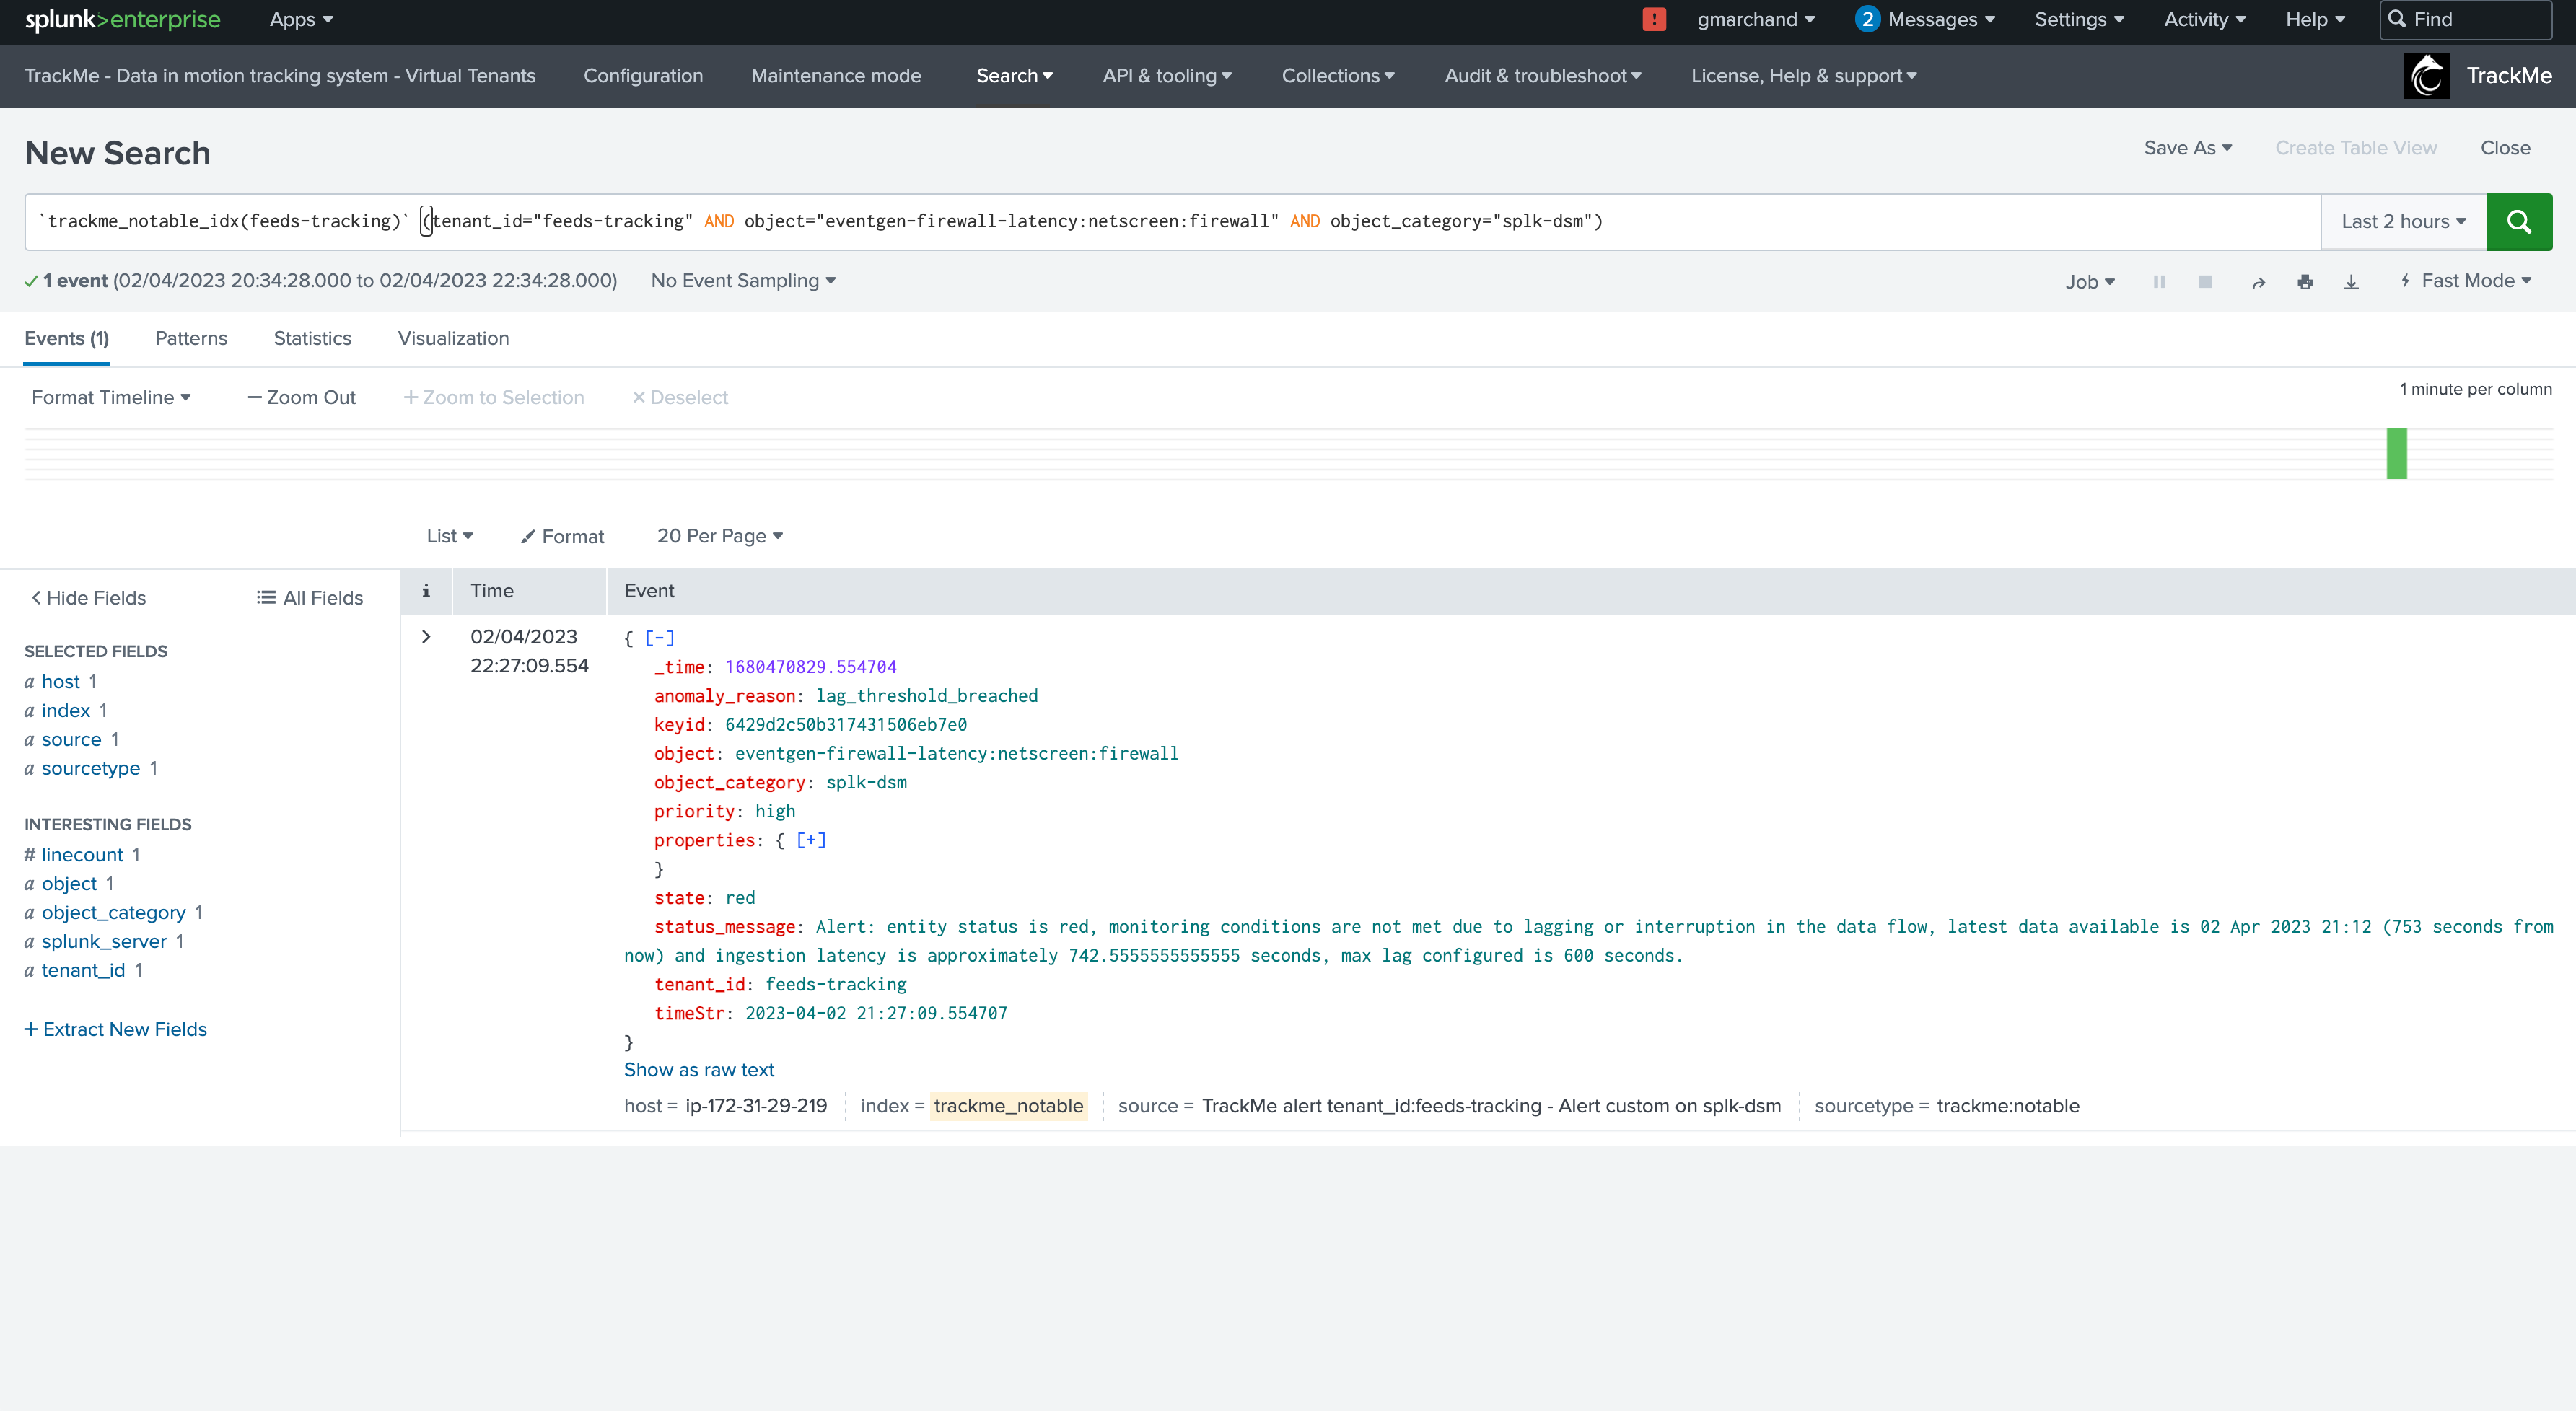Image resolution: width=2576 pixels, height=1411 pixels.
Task: Click Hide Fields
Action: 89,598
